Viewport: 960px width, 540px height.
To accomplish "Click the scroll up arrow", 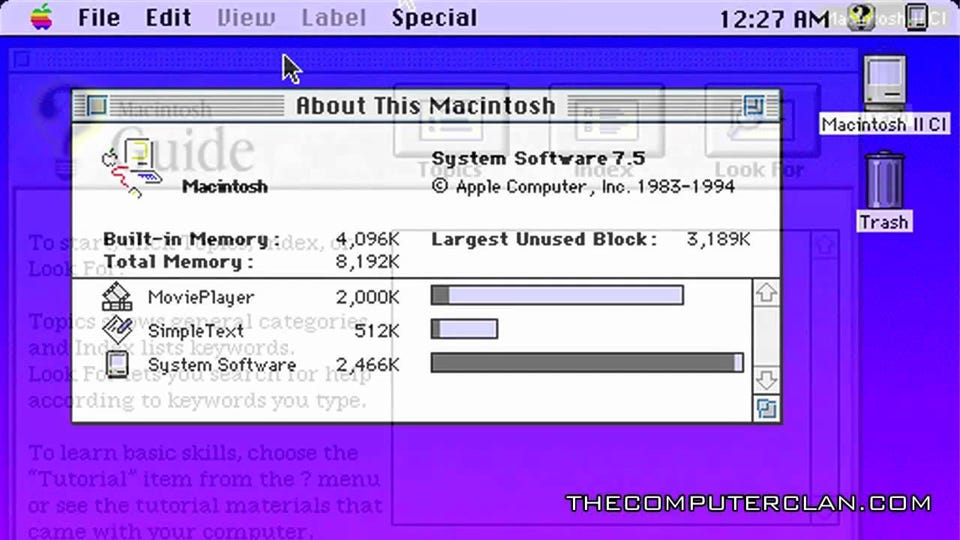I will (x=766, y=293).
